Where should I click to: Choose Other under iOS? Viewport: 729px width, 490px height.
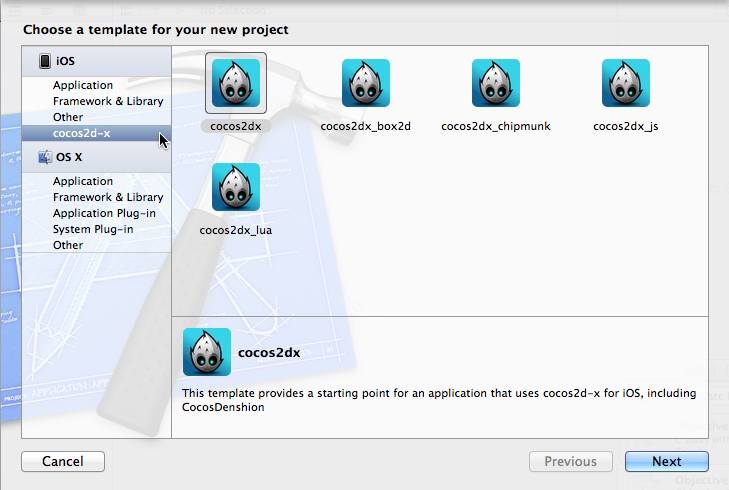[x=68, y=117]
